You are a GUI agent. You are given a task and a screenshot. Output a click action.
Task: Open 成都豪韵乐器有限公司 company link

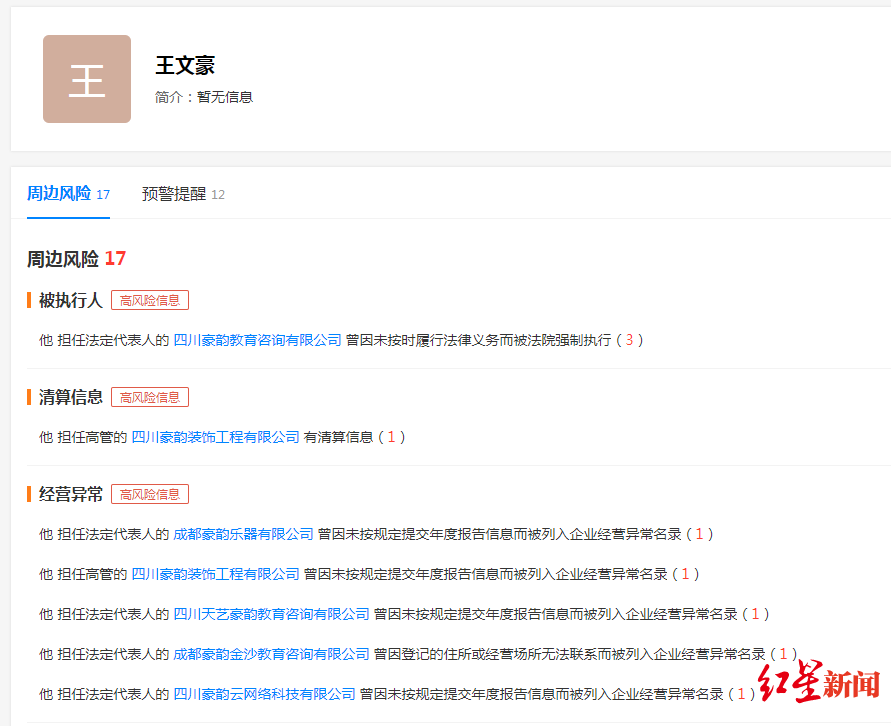point(243,535)
